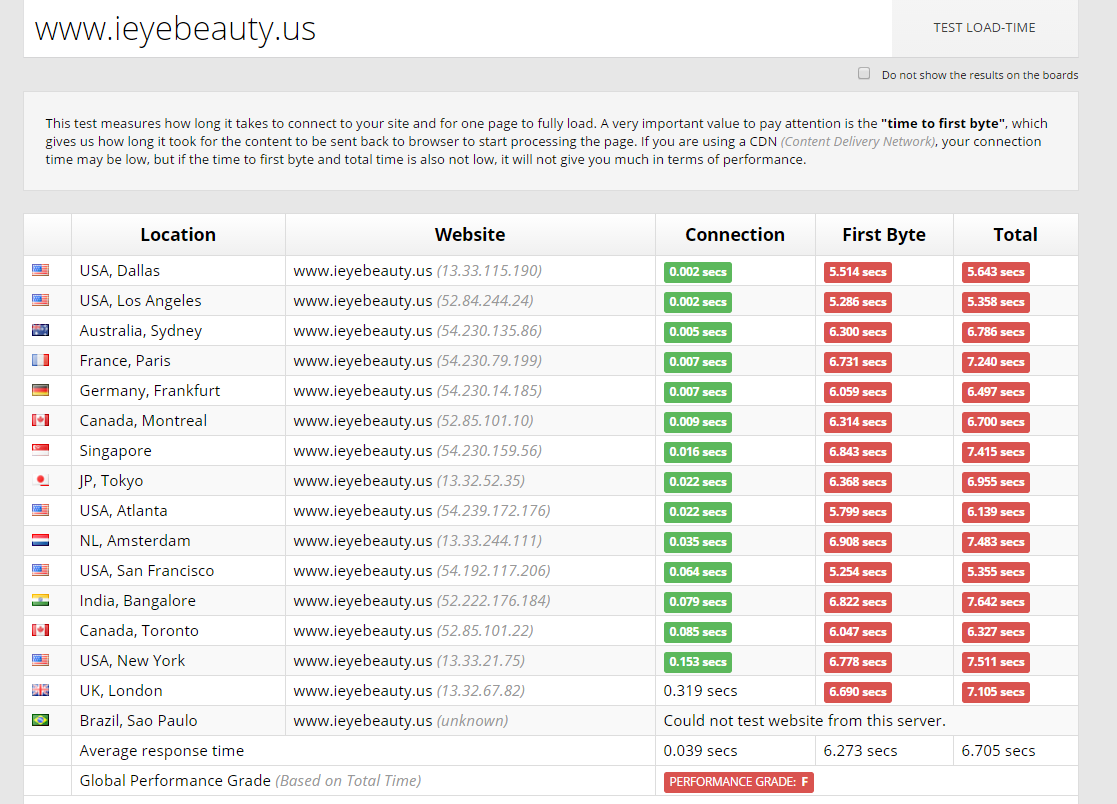1117x804 pixels.
Task: Click the Australia flag icon for Sydney
Action: [40, 331]
